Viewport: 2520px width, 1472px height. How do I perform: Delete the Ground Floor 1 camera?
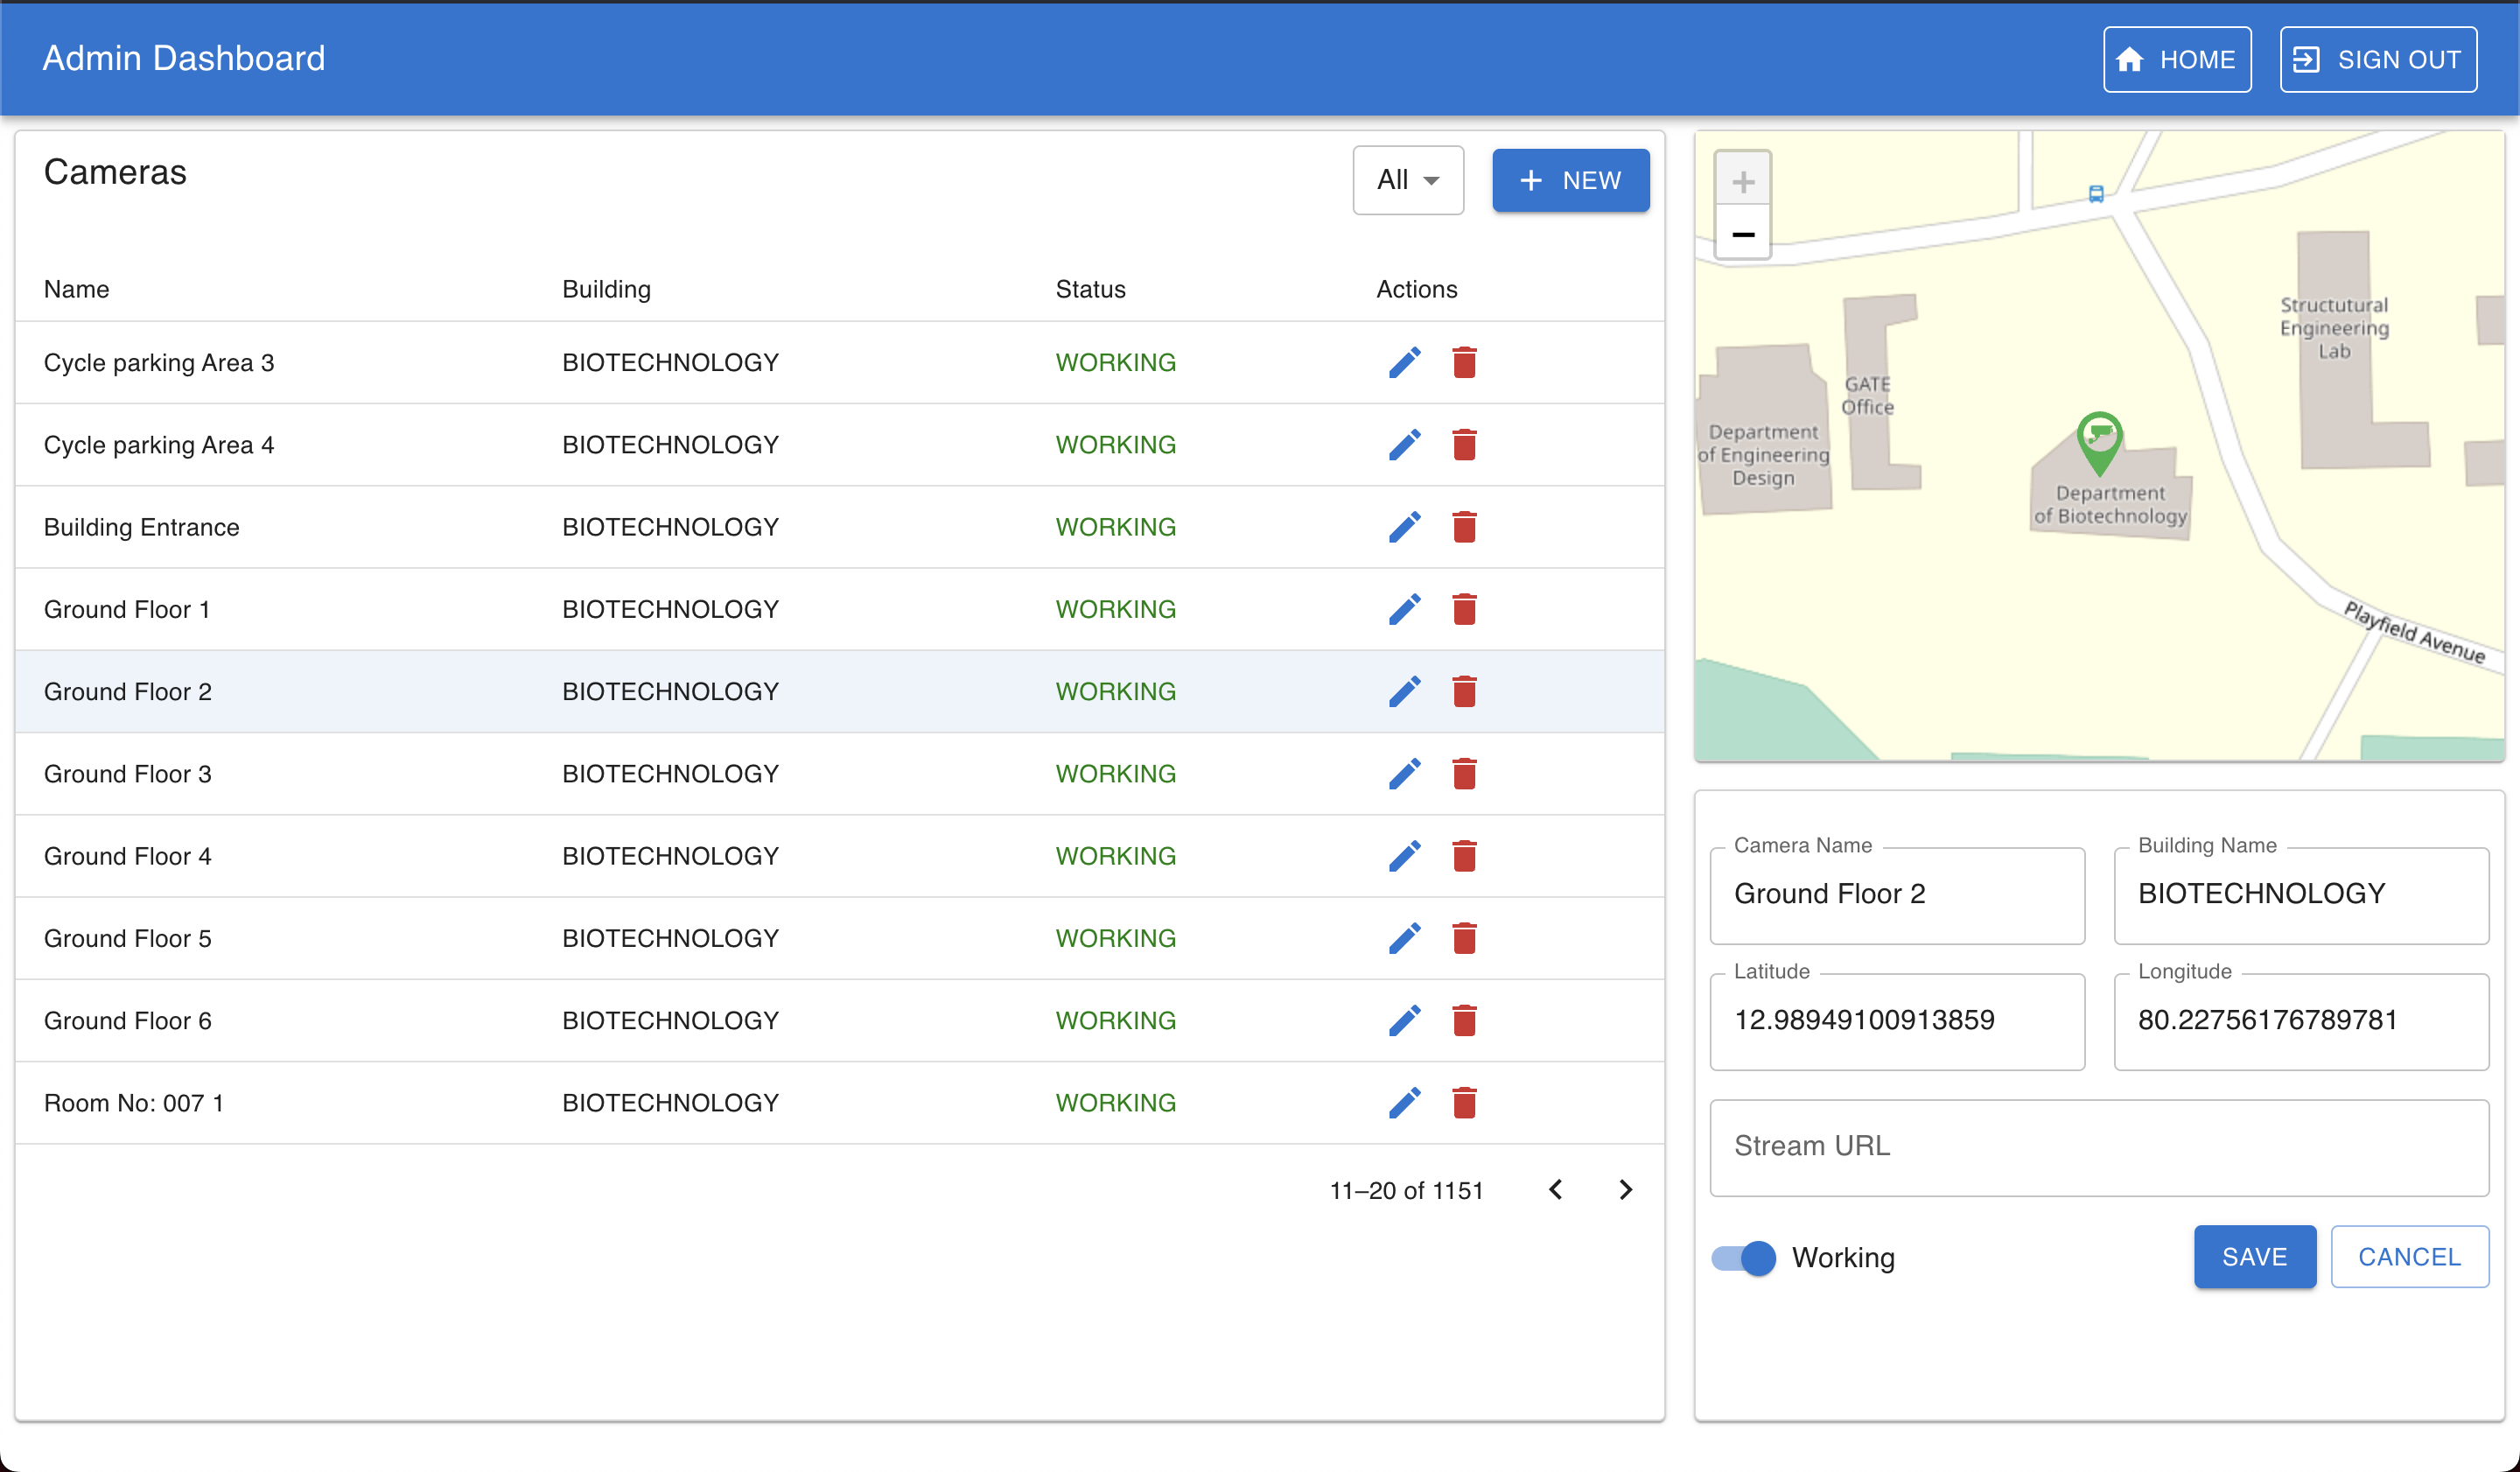tap(1464, 609)
